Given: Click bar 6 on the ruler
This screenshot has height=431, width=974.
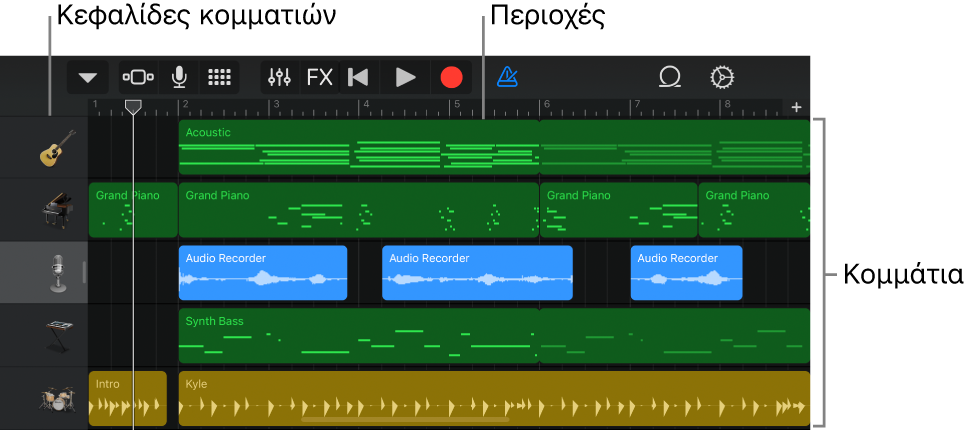Looking at the screenshot, I should pyautogui.click(x=547, y=105).
